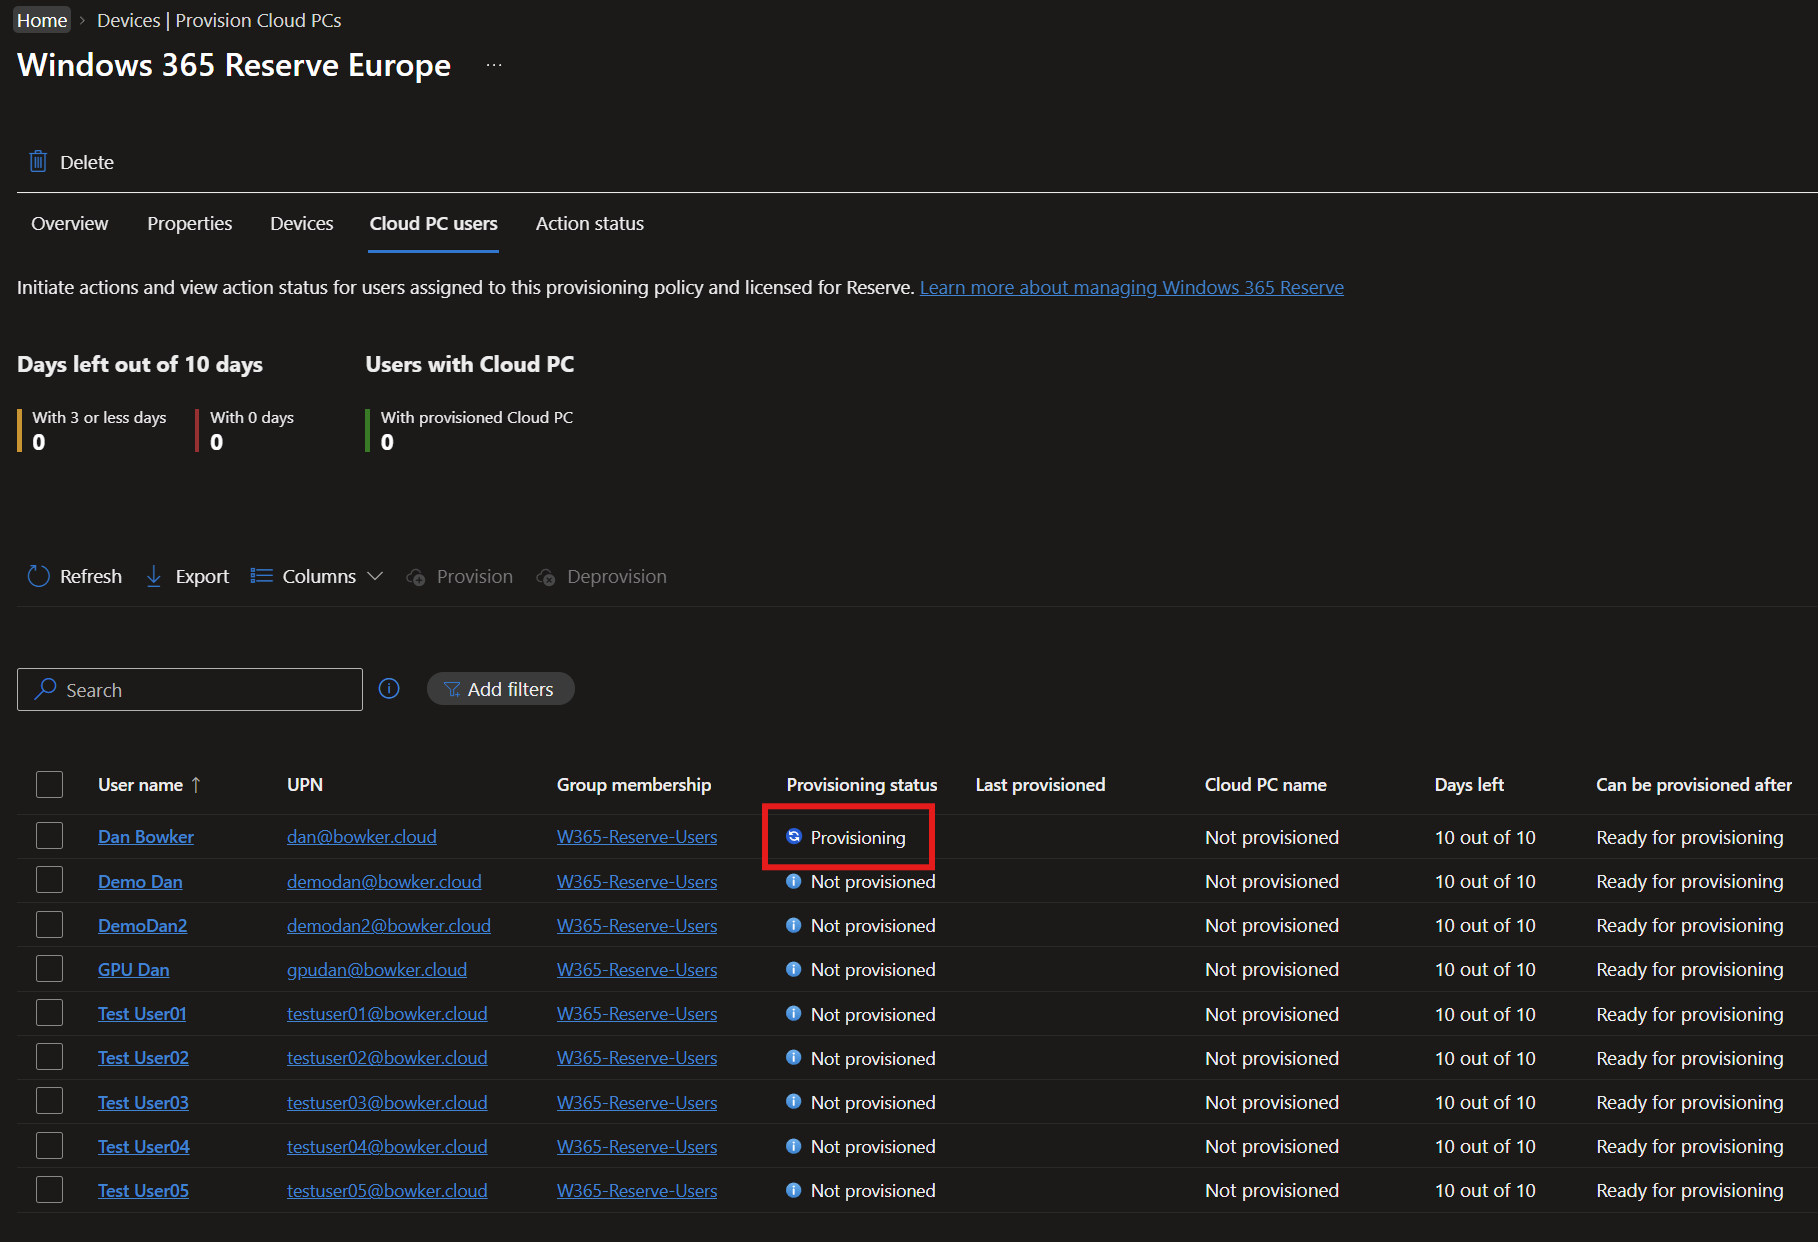Viewport: 1818px width, 1242px height.
Task: Open the Test User03 user link
Action: point(143,1103)
